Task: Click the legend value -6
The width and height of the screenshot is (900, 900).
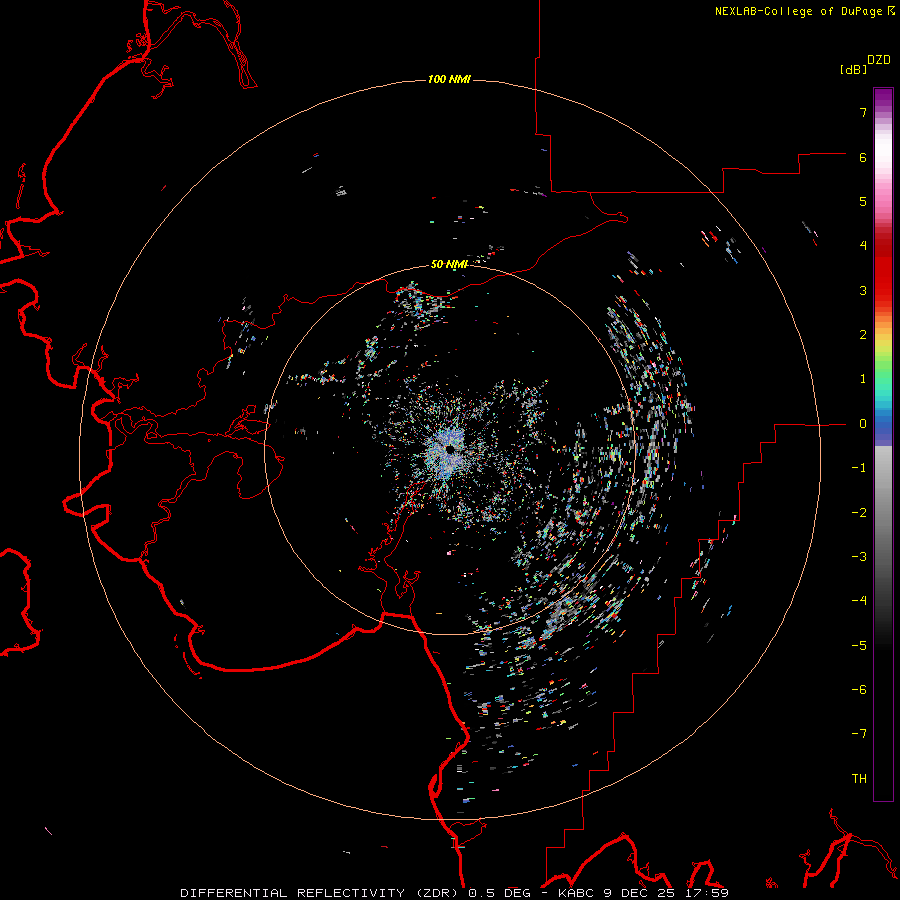Action: coord(859,690)
